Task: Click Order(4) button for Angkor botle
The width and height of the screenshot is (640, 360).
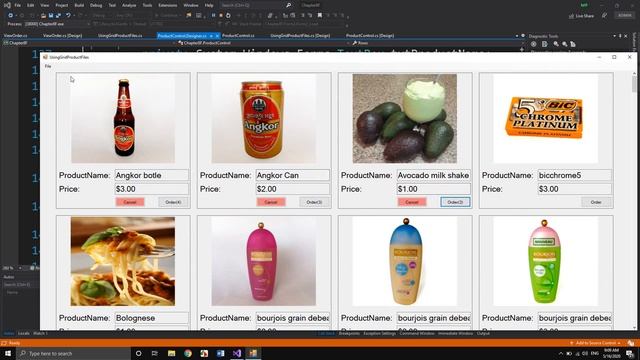Action: [173, 202]
